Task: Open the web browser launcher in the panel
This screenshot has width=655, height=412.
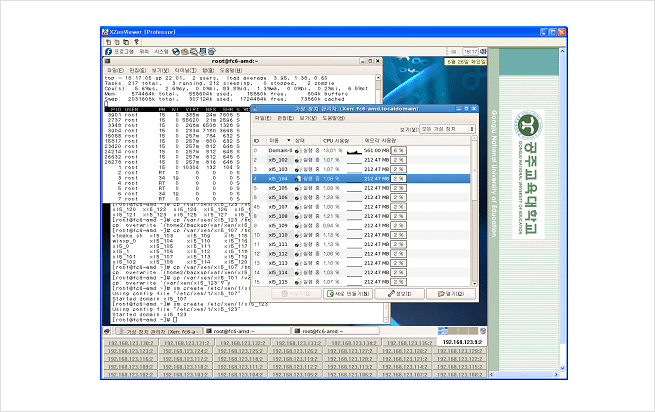Action: tap(176, 51)
